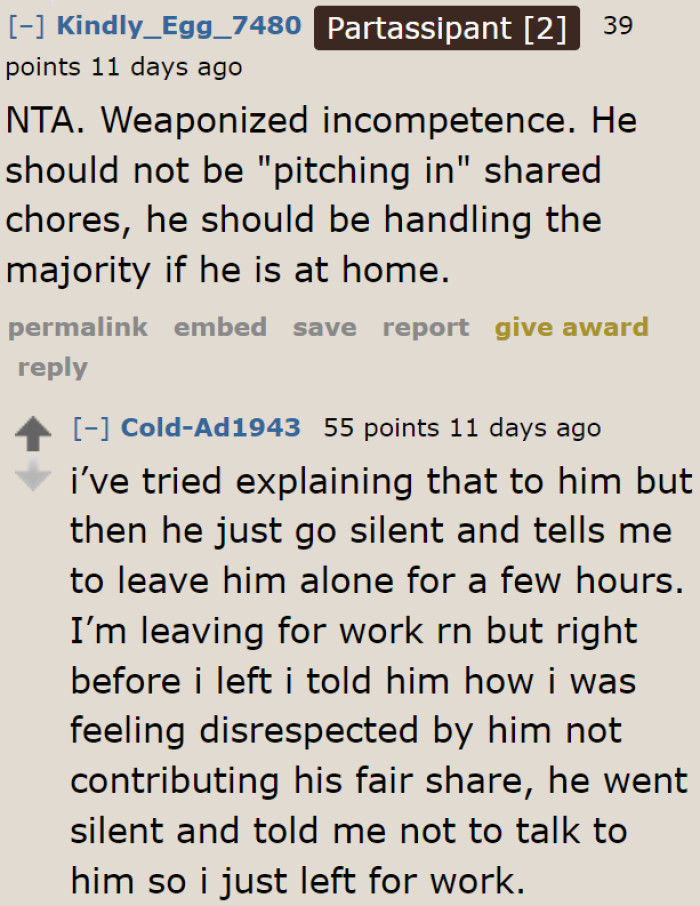Click the embed link

tap(220, 327)
